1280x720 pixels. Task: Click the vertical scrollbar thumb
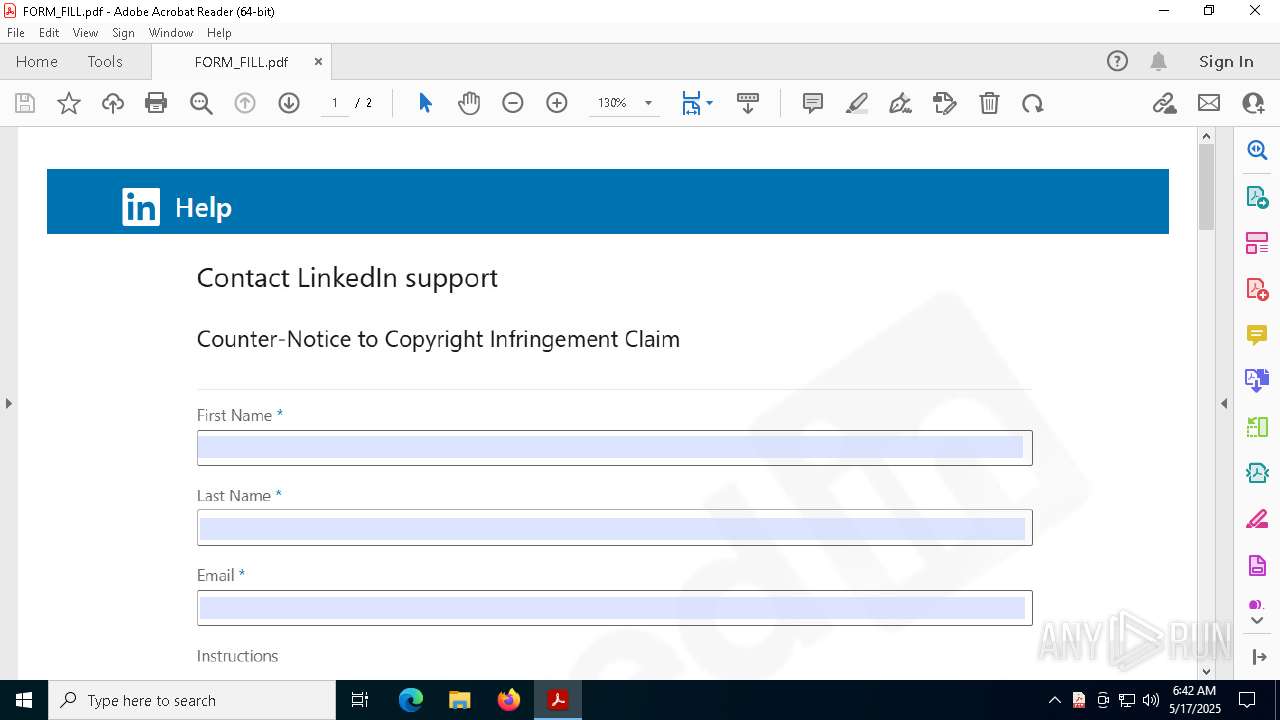[x=1206, y=187]
